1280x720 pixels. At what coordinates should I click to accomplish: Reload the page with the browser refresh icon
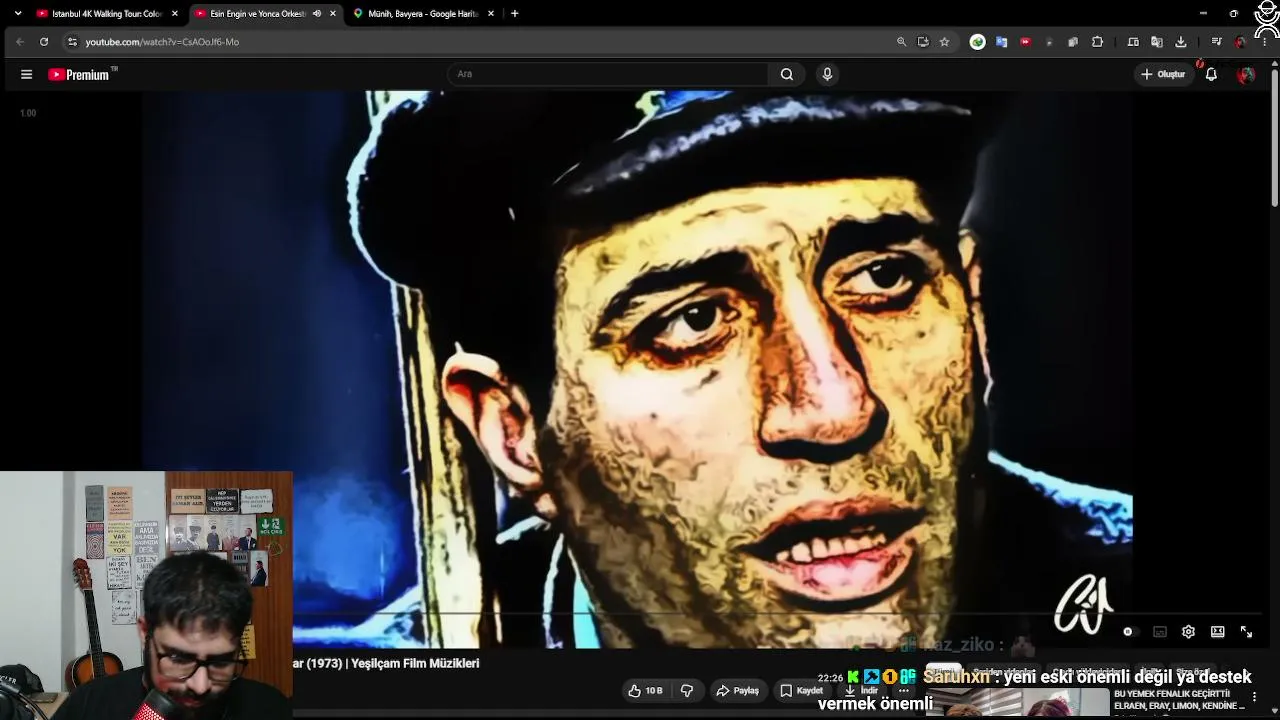click(x=44, y=42)
